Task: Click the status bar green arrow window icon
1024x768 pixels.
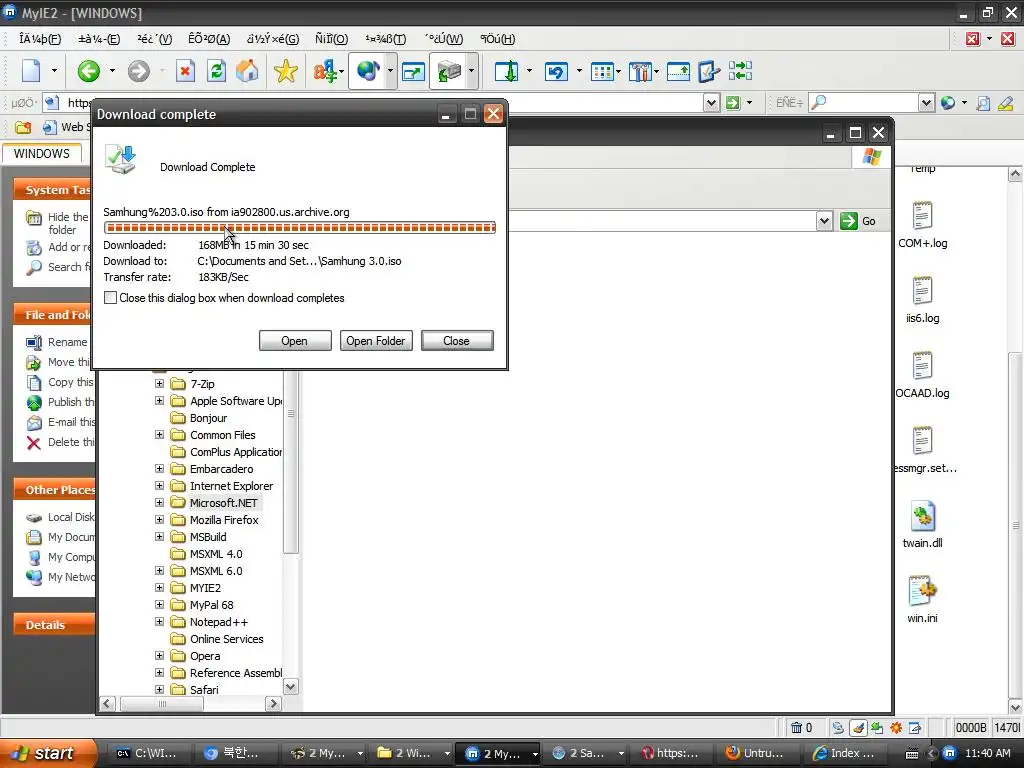Action: [877, 728]
